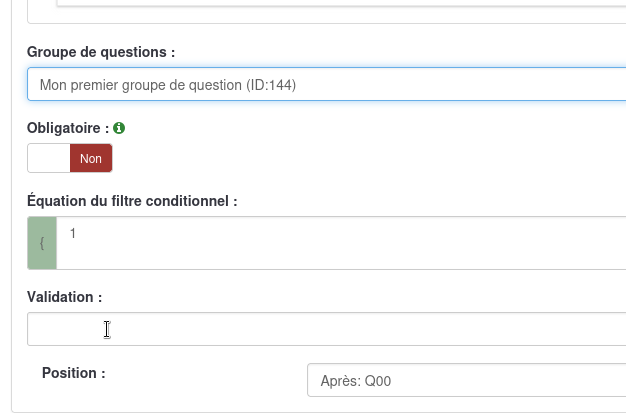Click the "1" value in the equation field
Screen dimensions: 626x413
click(x=73, y=233)
